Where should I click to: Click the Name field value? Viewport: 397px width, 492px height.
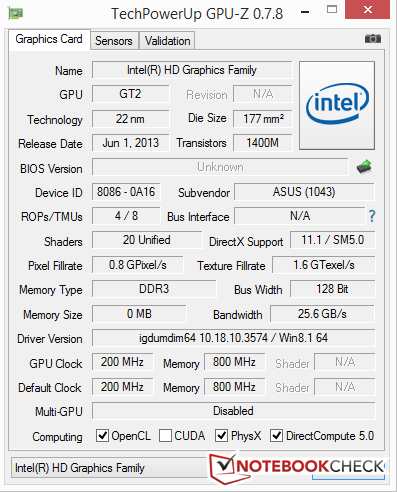(x=192, y=70)
